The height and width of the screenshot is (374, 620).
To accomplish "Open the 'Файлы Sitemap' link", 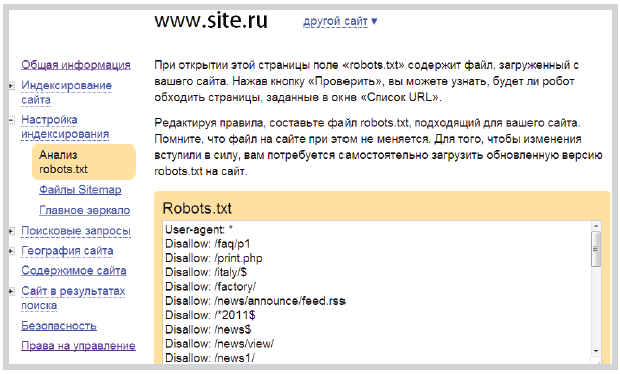I will tap(80, 190).
